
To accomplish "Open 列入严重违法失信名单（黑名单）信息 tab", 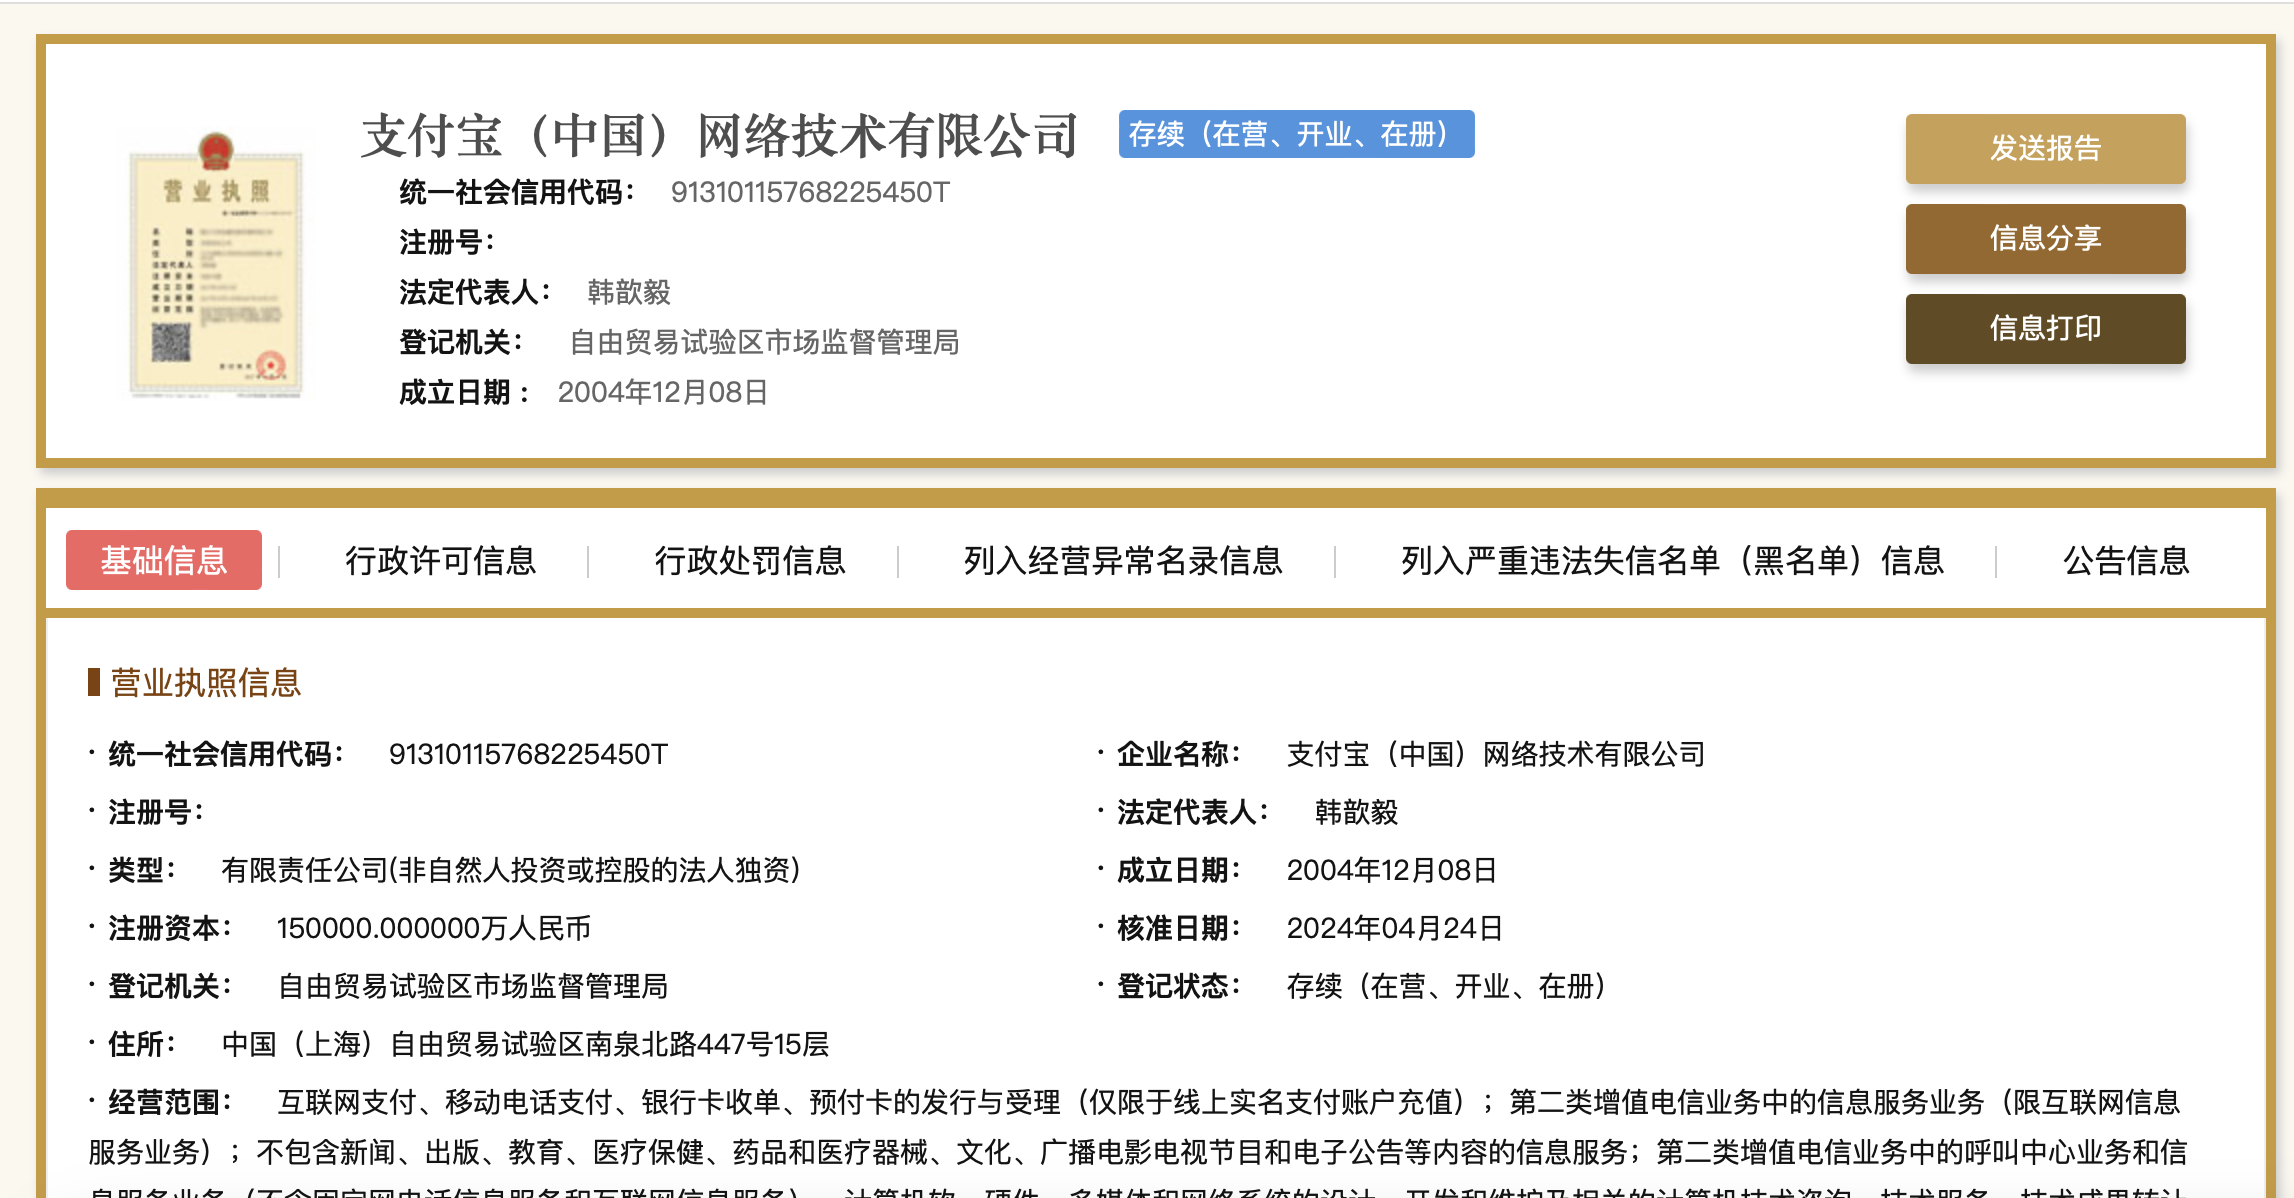I will pos(1672,561).
